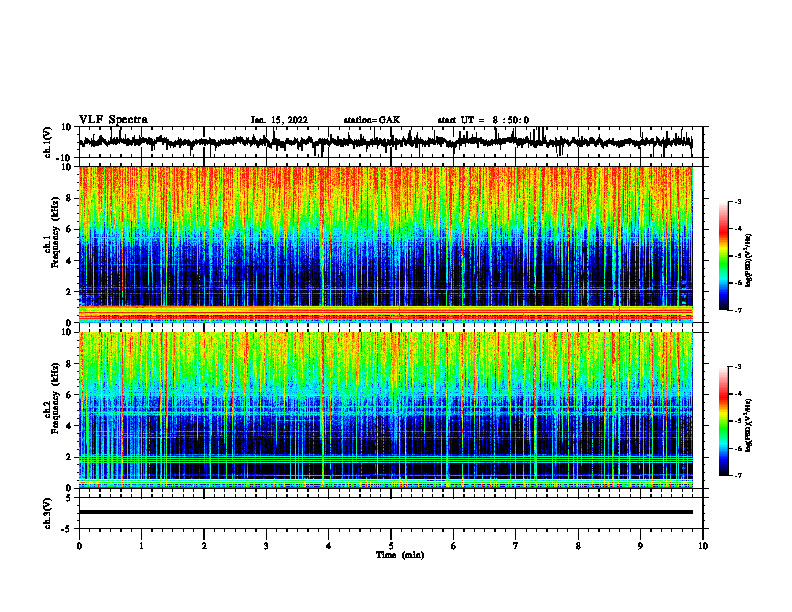Click the "3" tick on the time axis
The height and width of the screenshot is (612, 792).
(x=266, y=546)
